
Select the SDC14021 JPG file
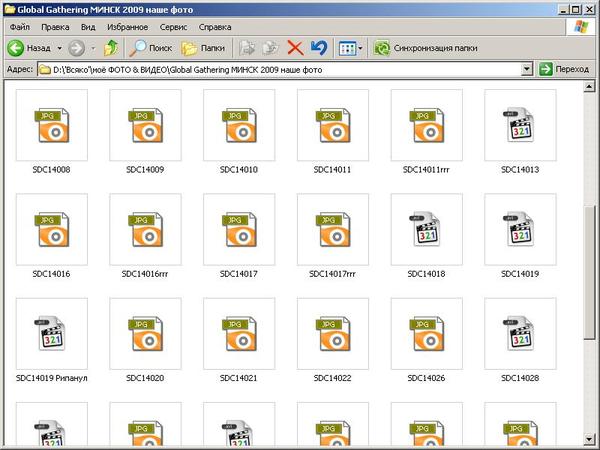pos(239,341)
